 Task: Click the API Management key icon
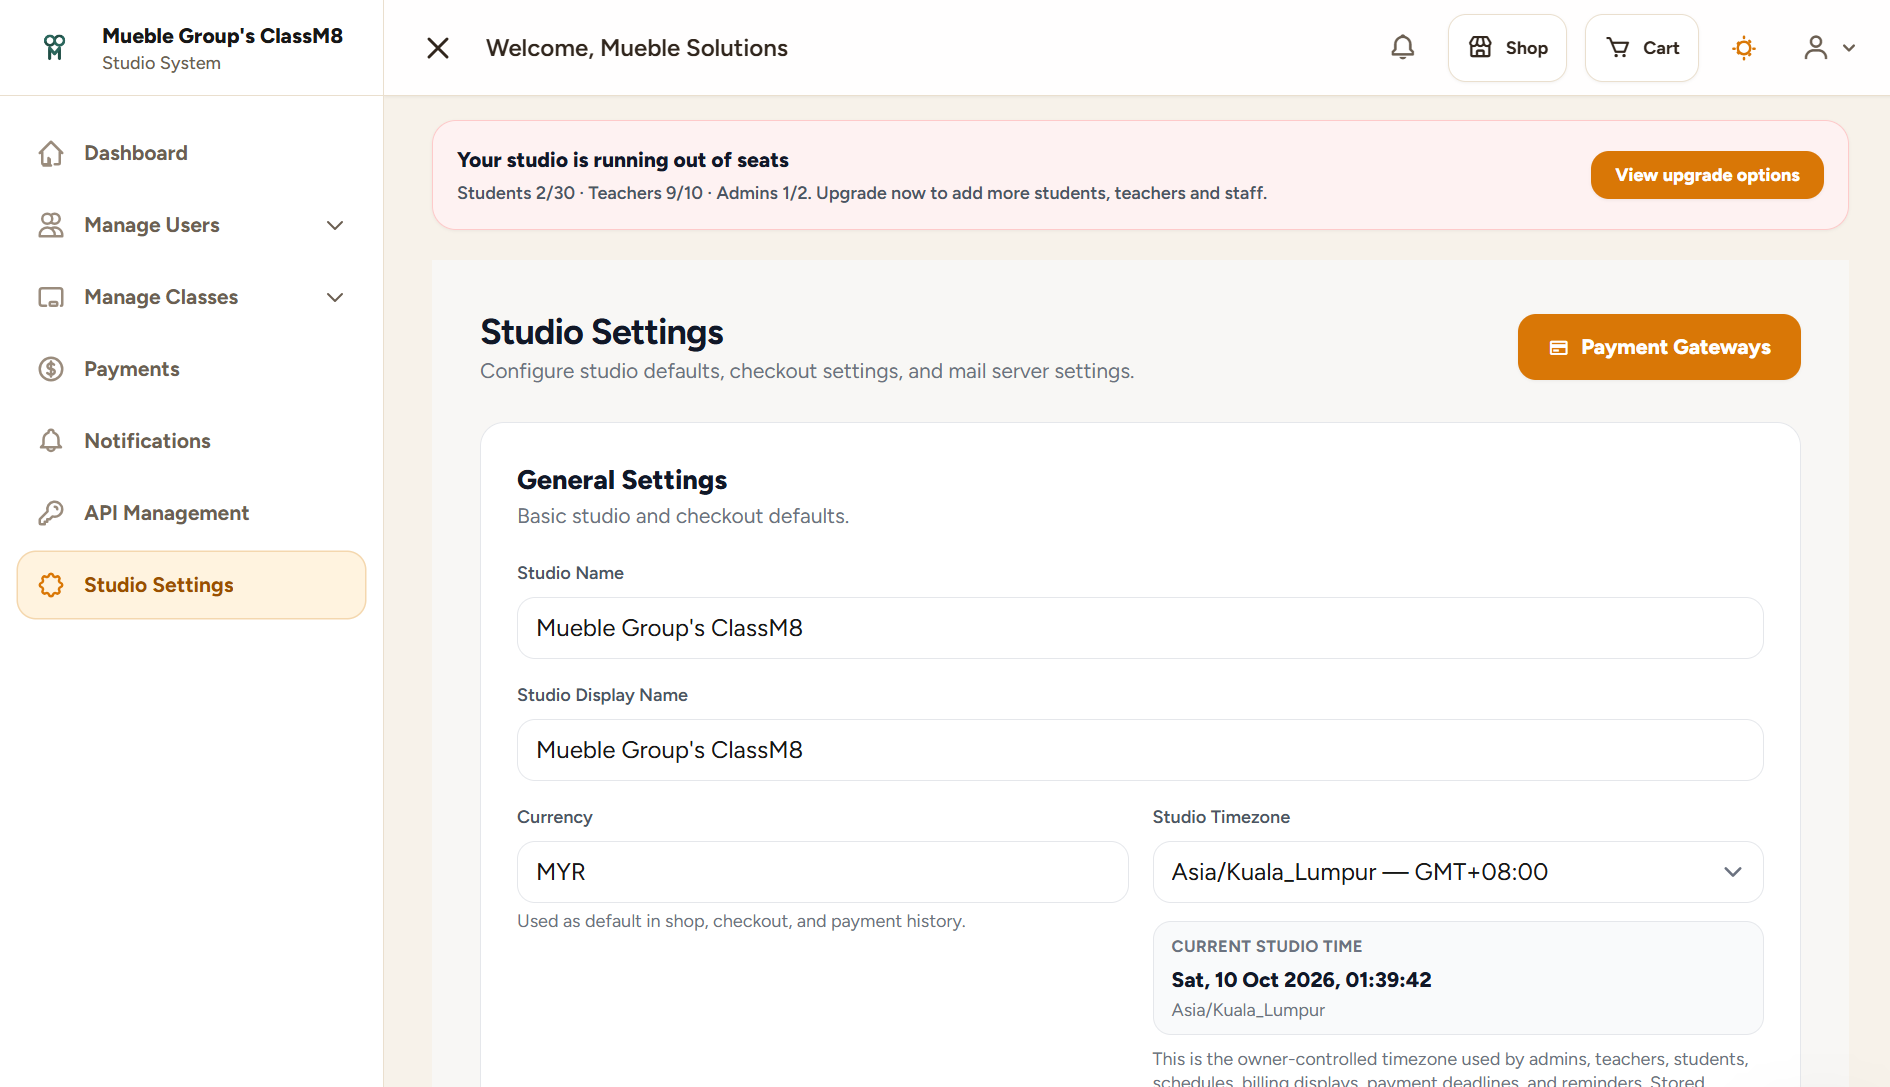[x=51, y=513]
